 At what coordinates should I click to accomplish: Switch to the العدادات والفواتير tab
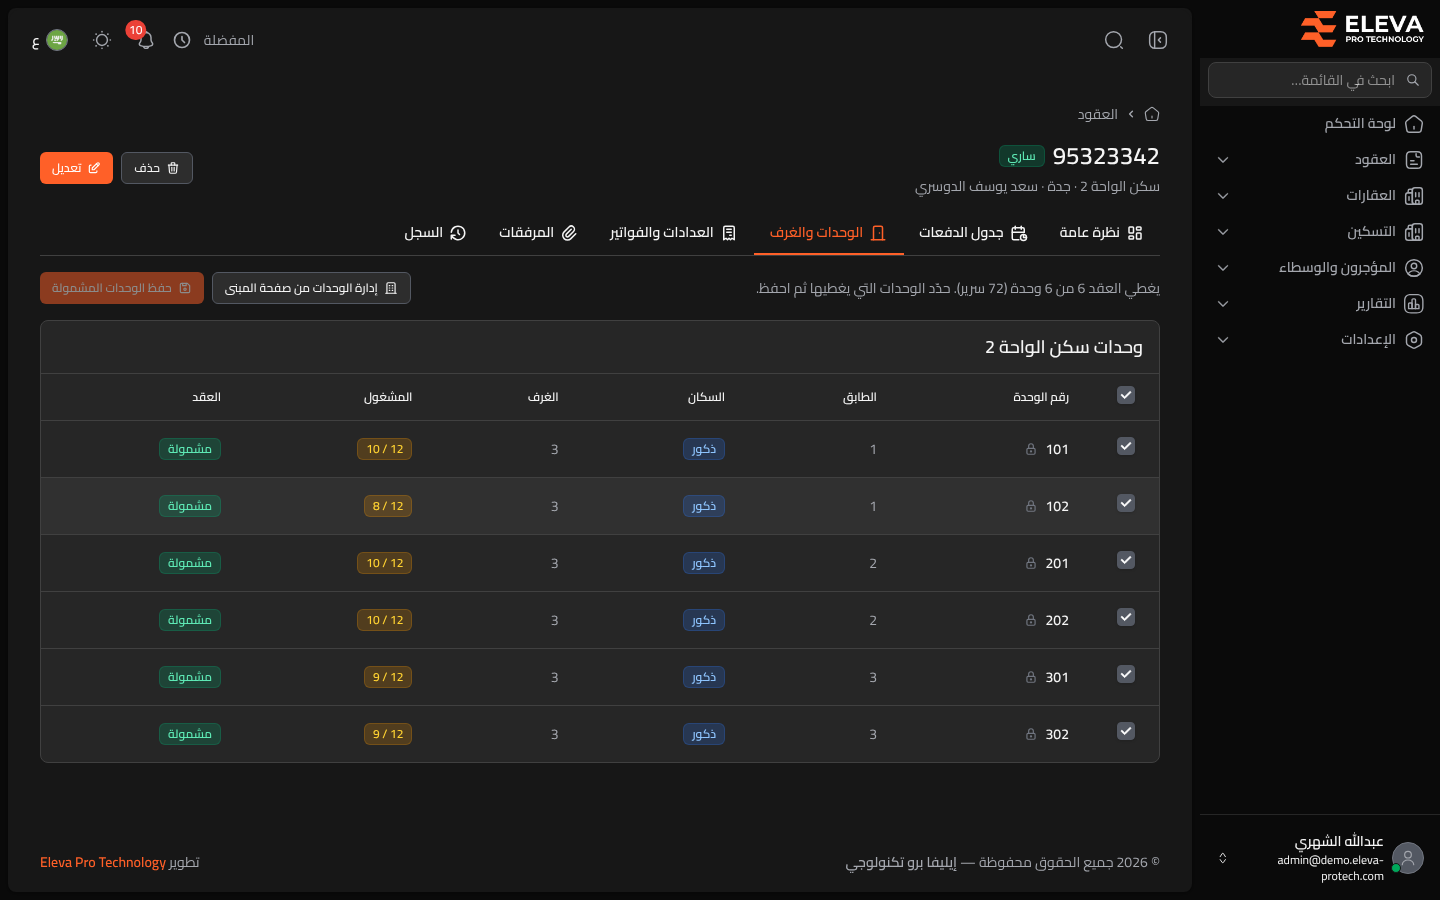tap(673, 233)
